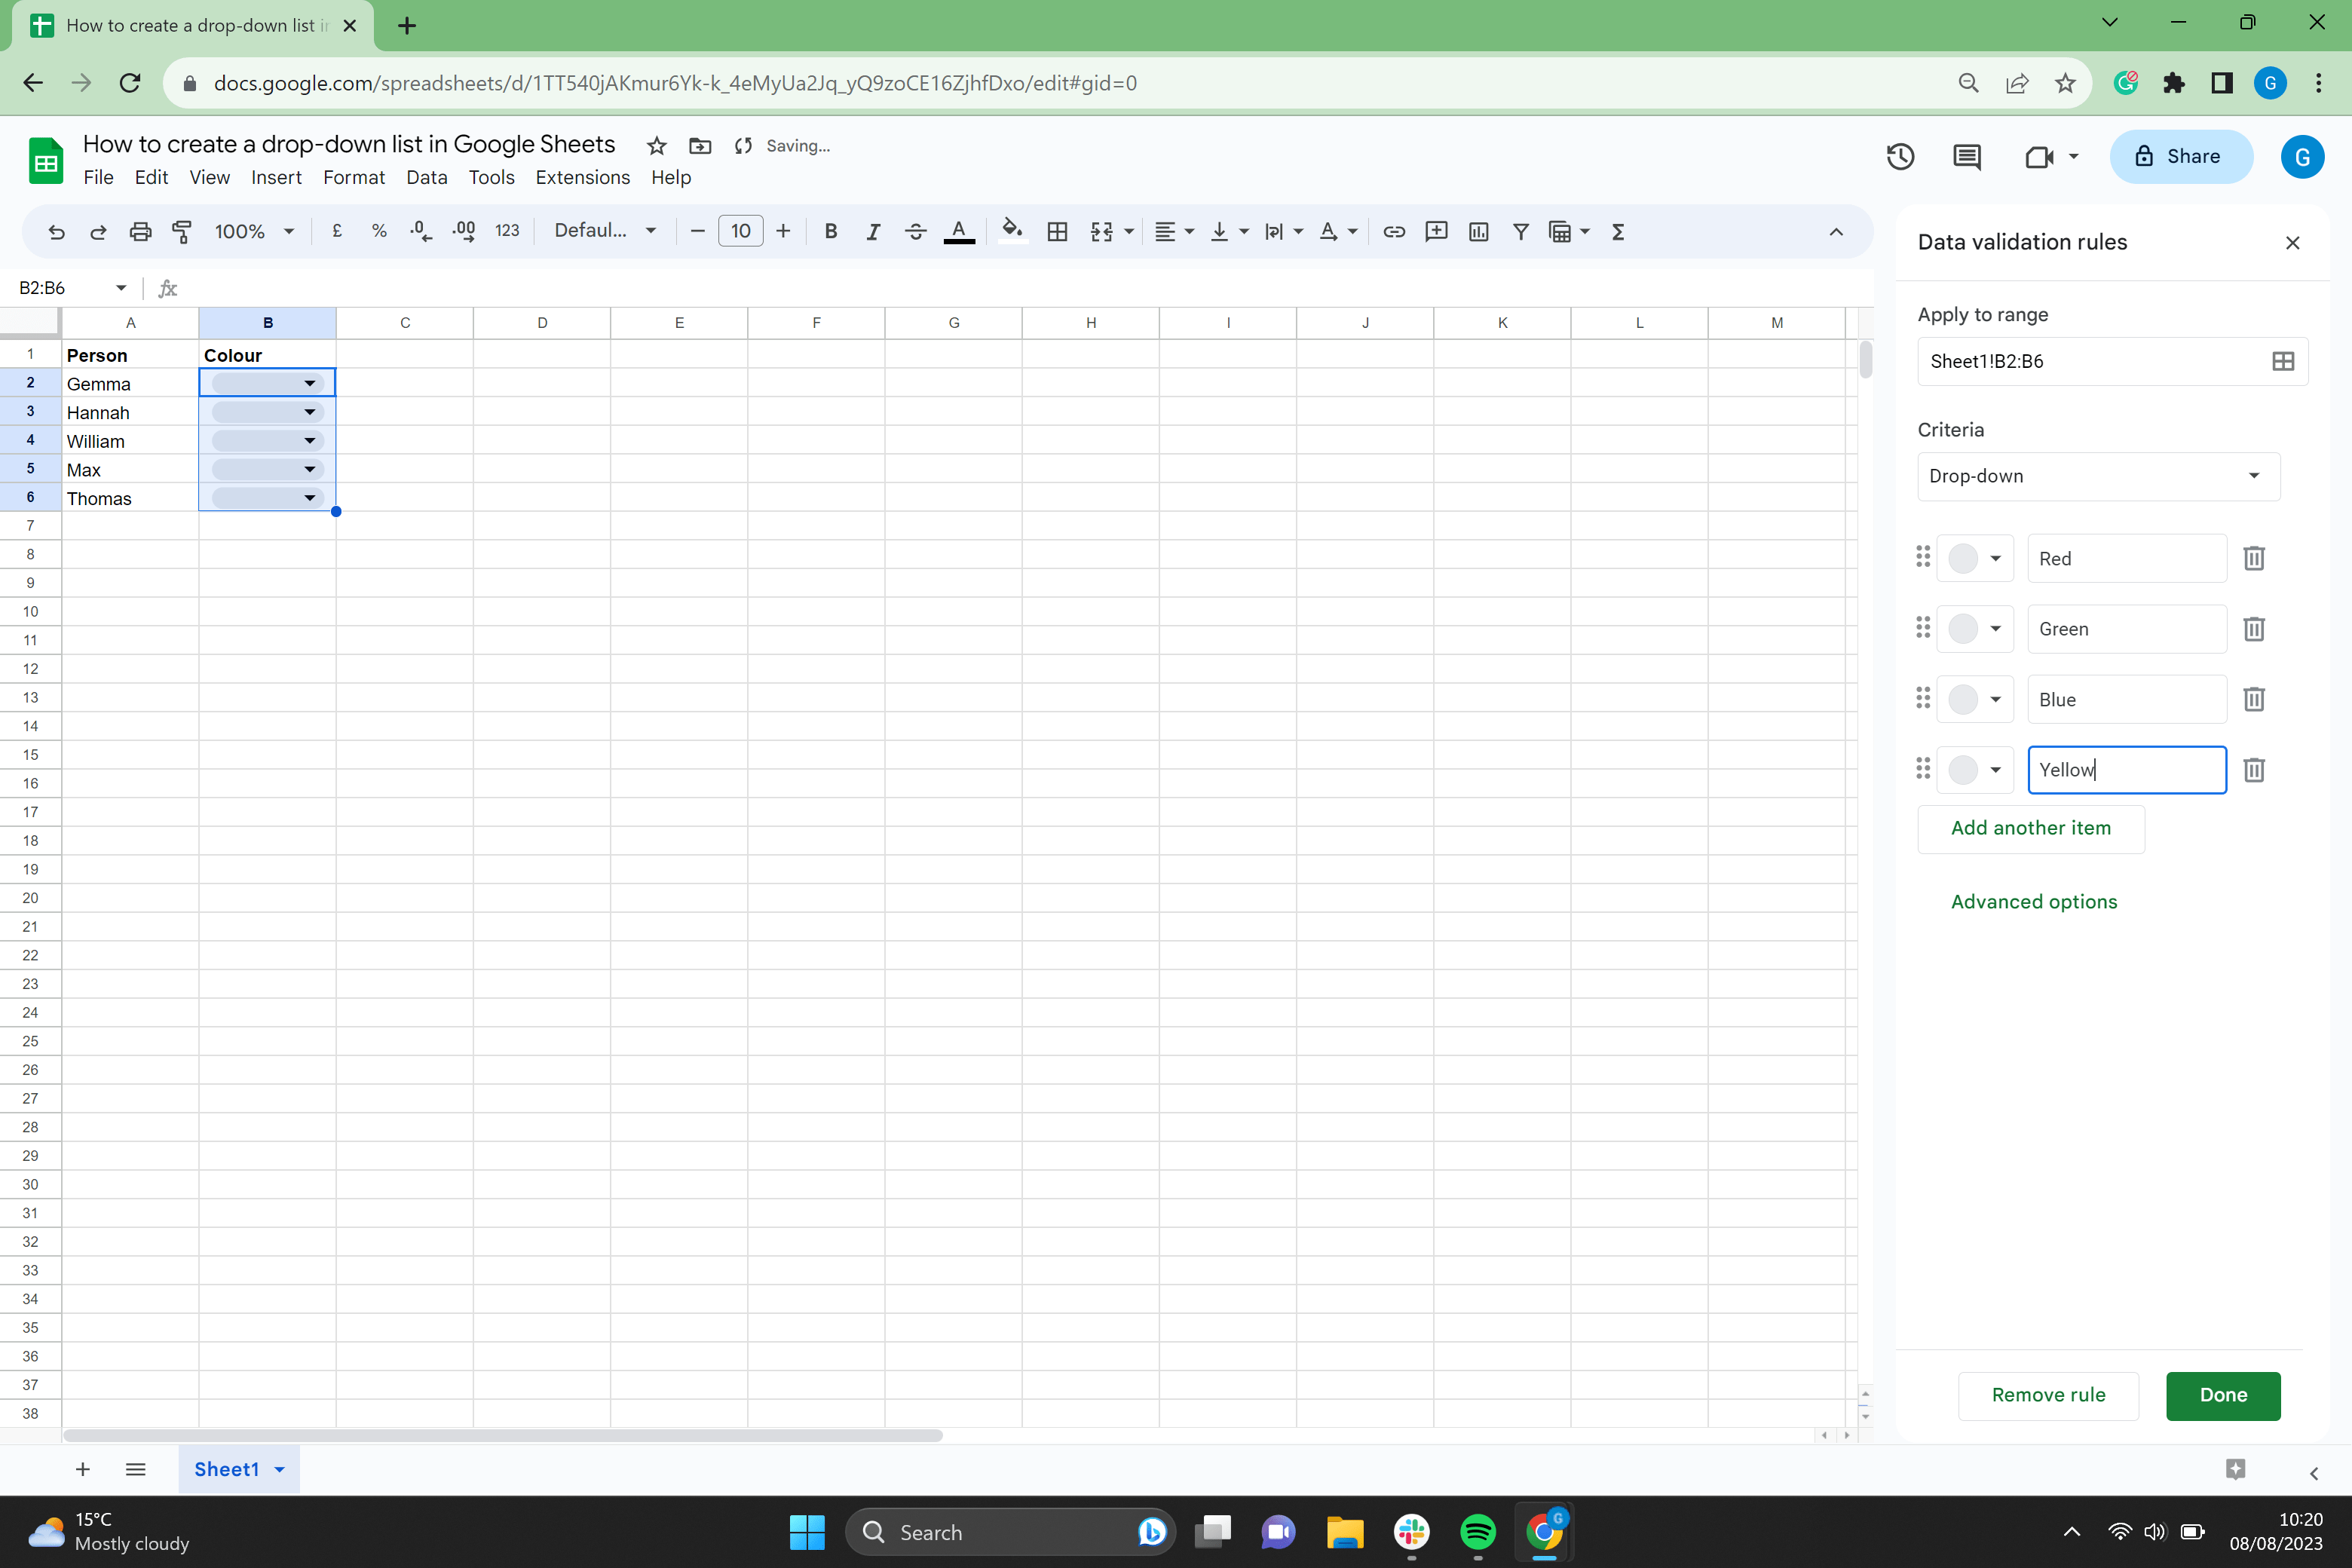Open the functions menu
Image resolution: width=2352 pixels, height=1568 pixels.
[1618, 231]
